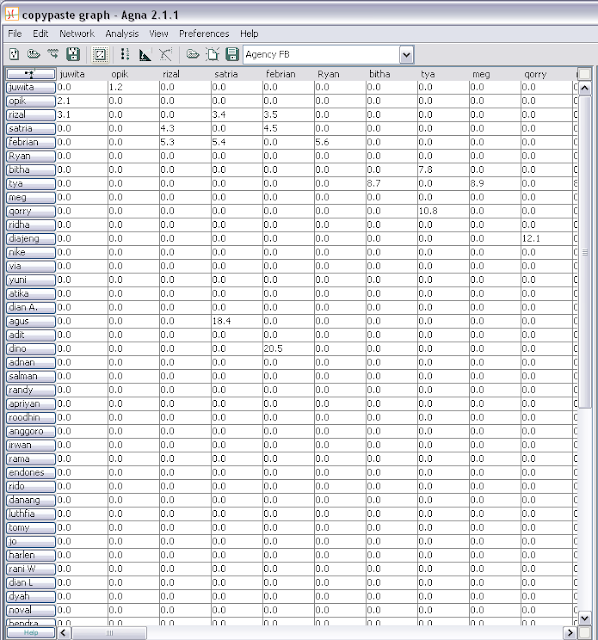This screenshot has width=598, height=640.
Task: Click the vertical scrollbar down arrow
Action: 585,618
